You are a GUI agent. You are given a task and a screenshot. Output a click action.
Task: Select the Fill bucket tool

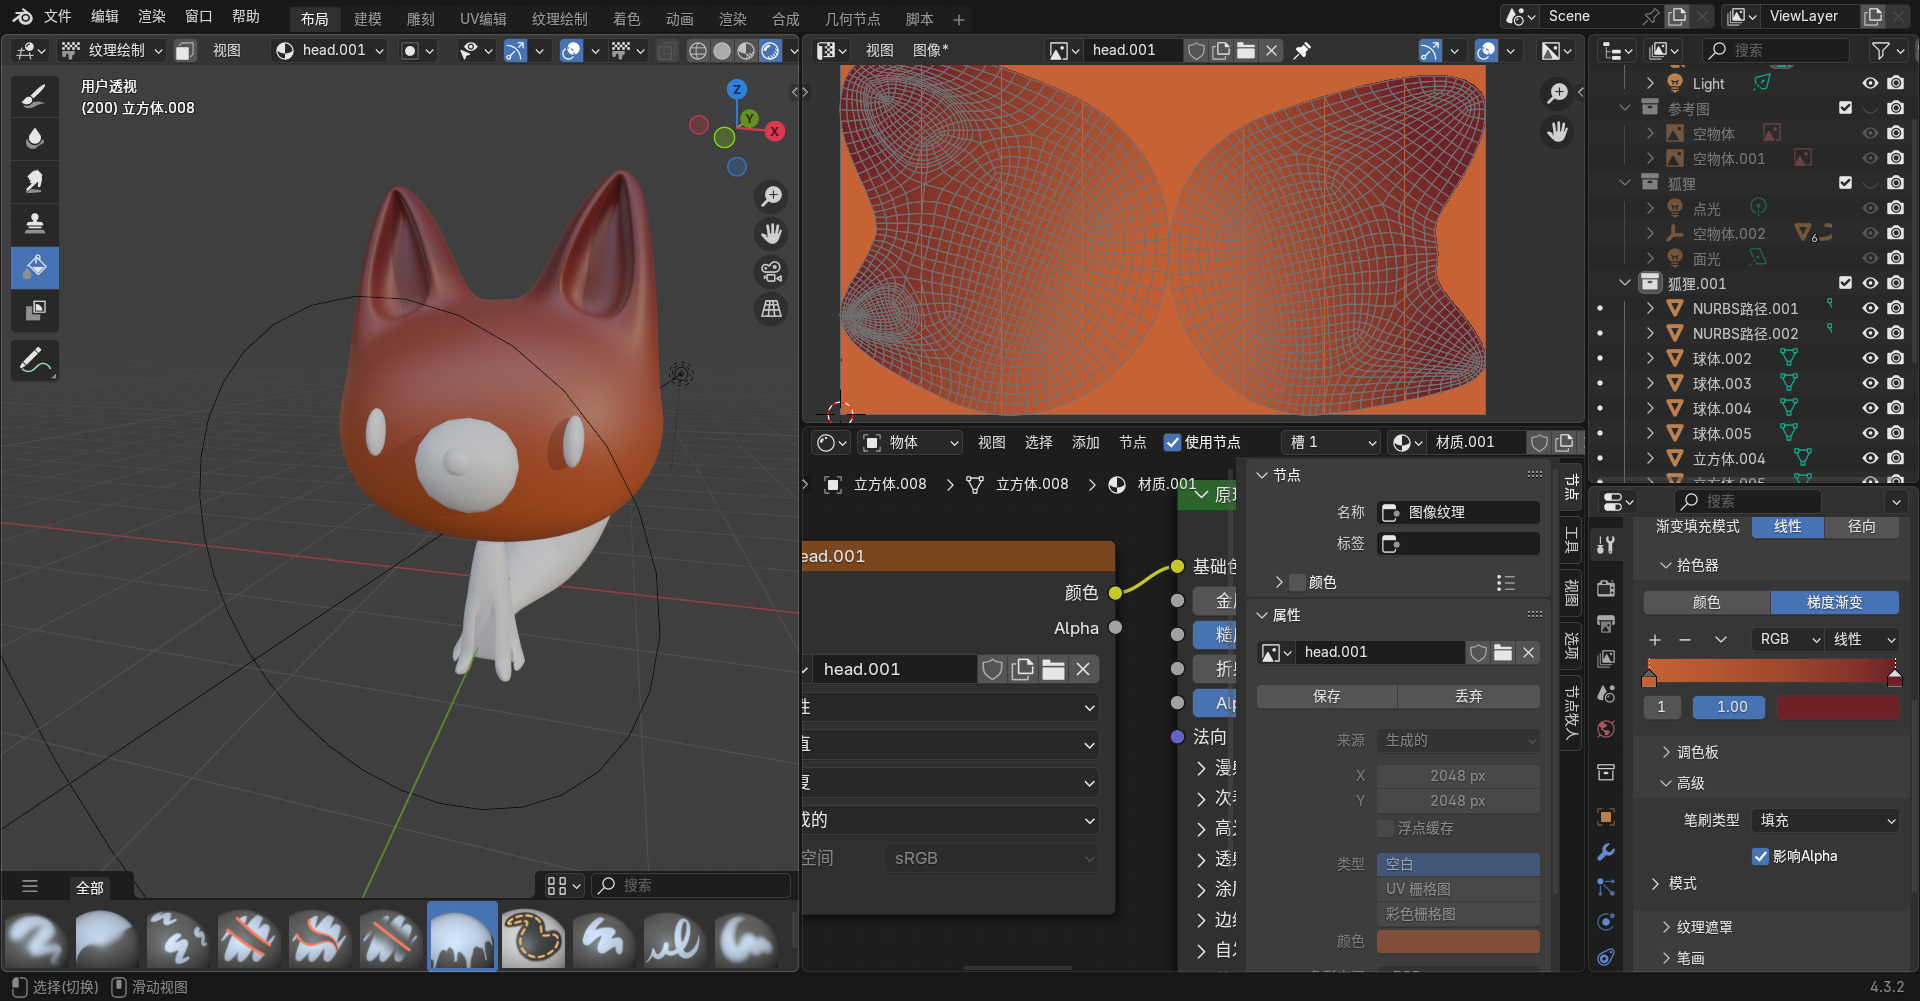click(35, 267)
